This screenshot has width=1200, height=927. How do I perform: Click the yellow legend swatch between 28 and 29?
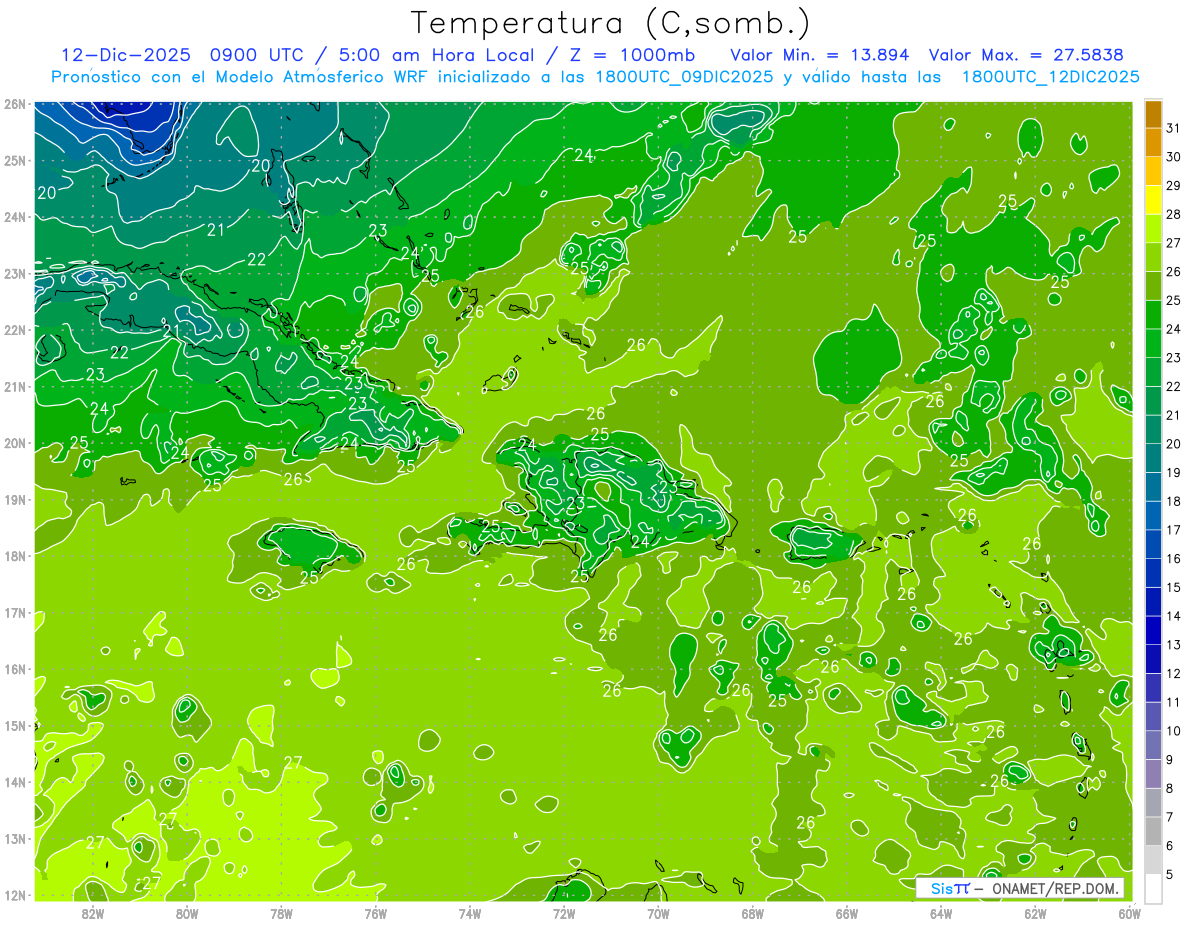(1153, 200)
